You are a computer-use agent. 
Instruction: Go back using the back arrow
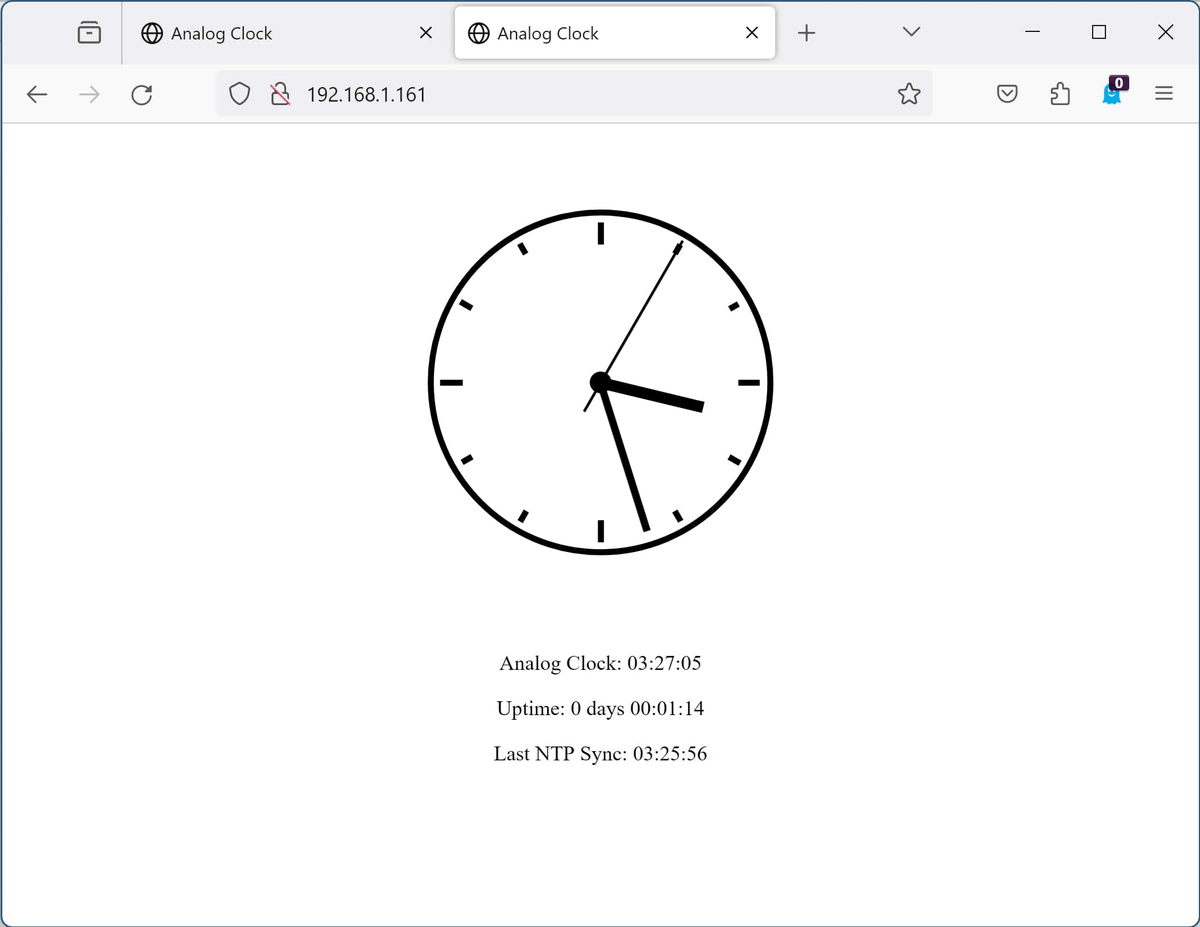click(x=37, y=95)
